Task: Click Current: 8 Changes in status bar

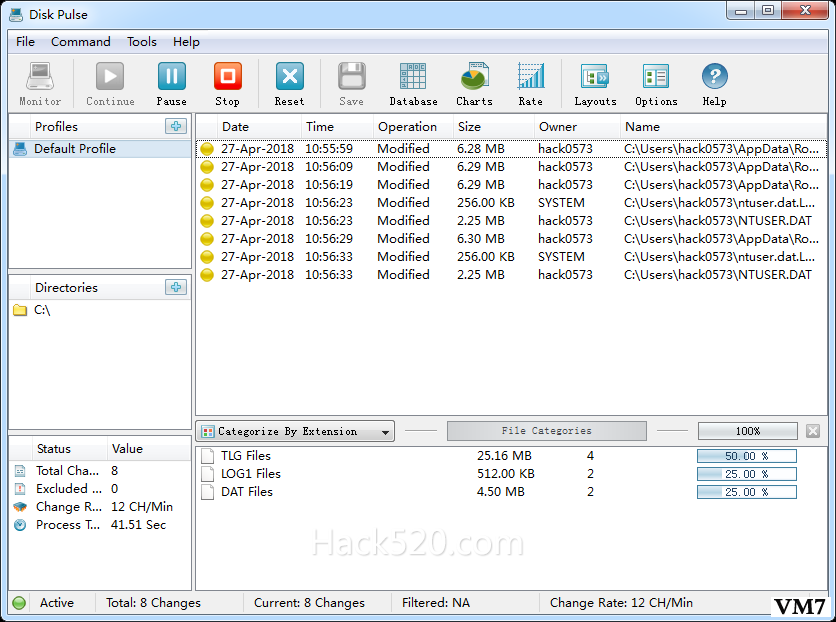Action: 309,603
